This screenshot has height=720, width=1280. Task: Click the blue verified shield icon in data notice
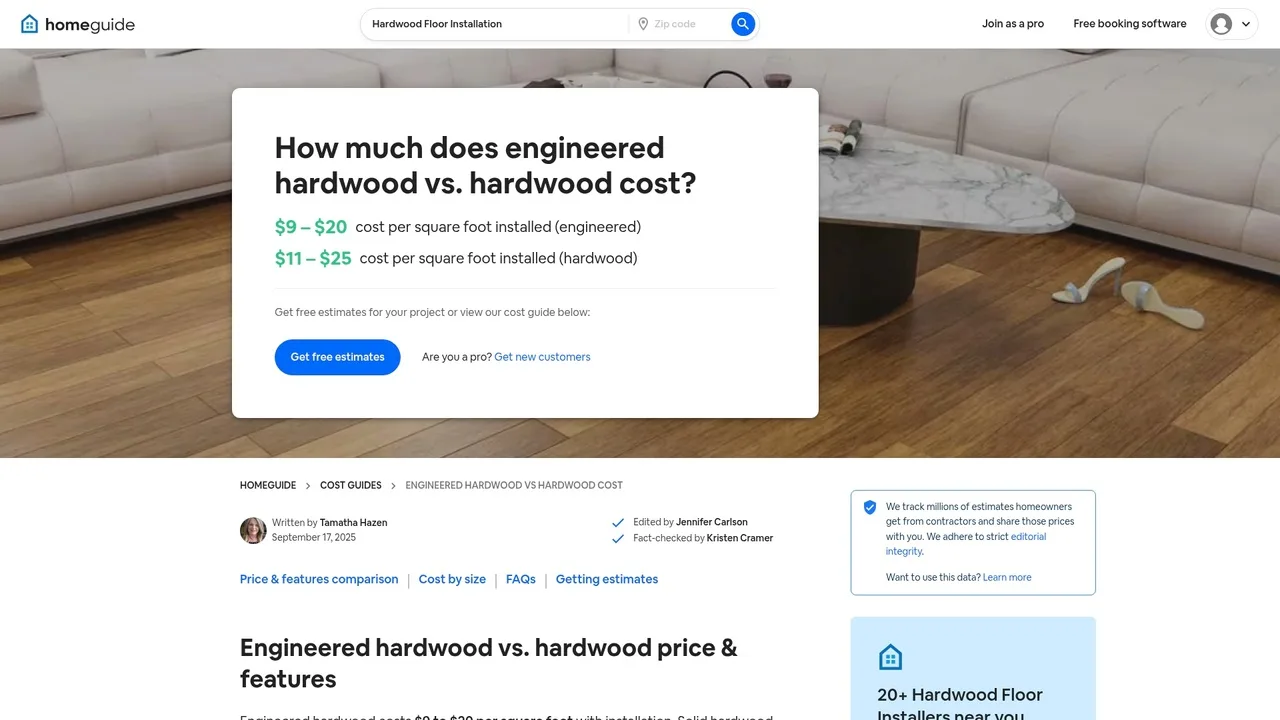click(870, 507)
